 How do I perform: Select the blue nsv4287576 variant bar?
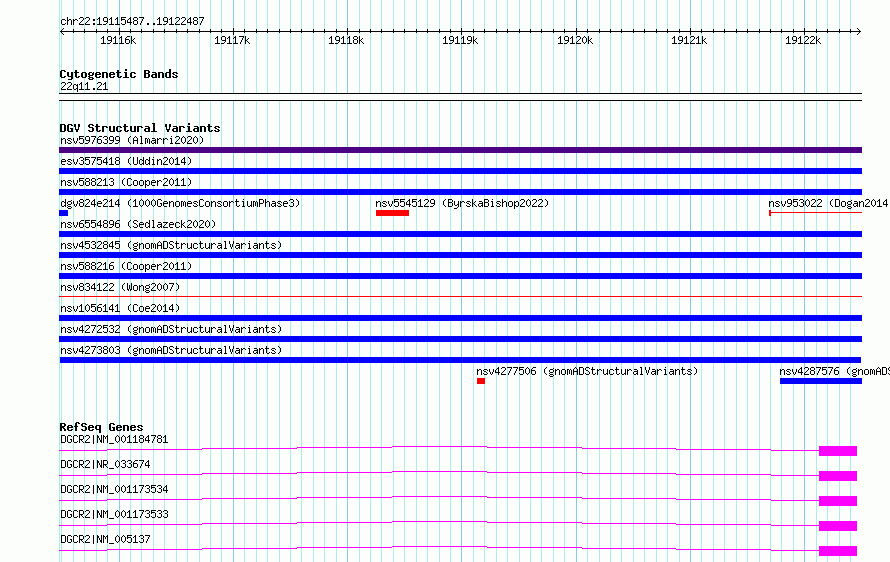pyautogui.click(x=821, y=381)
